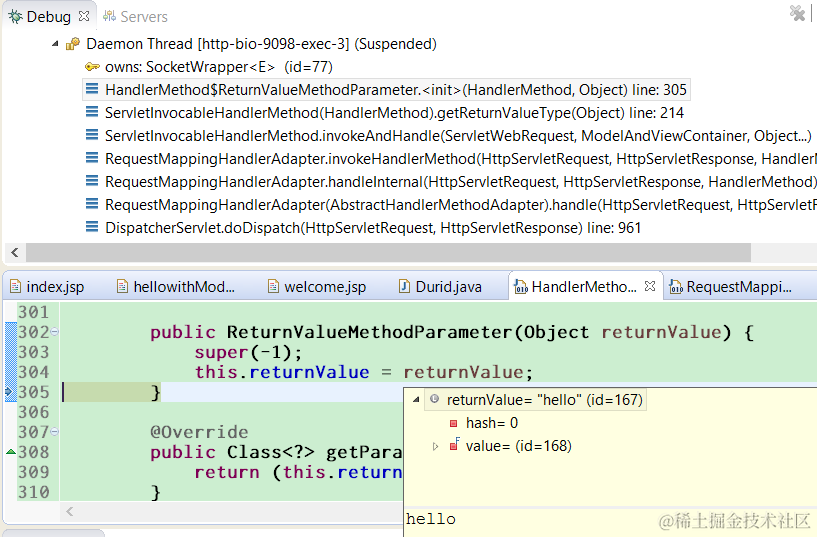Click remove all terminated launches icon
Viewport: 817px width, 537px height.
[x=797, y=13]
